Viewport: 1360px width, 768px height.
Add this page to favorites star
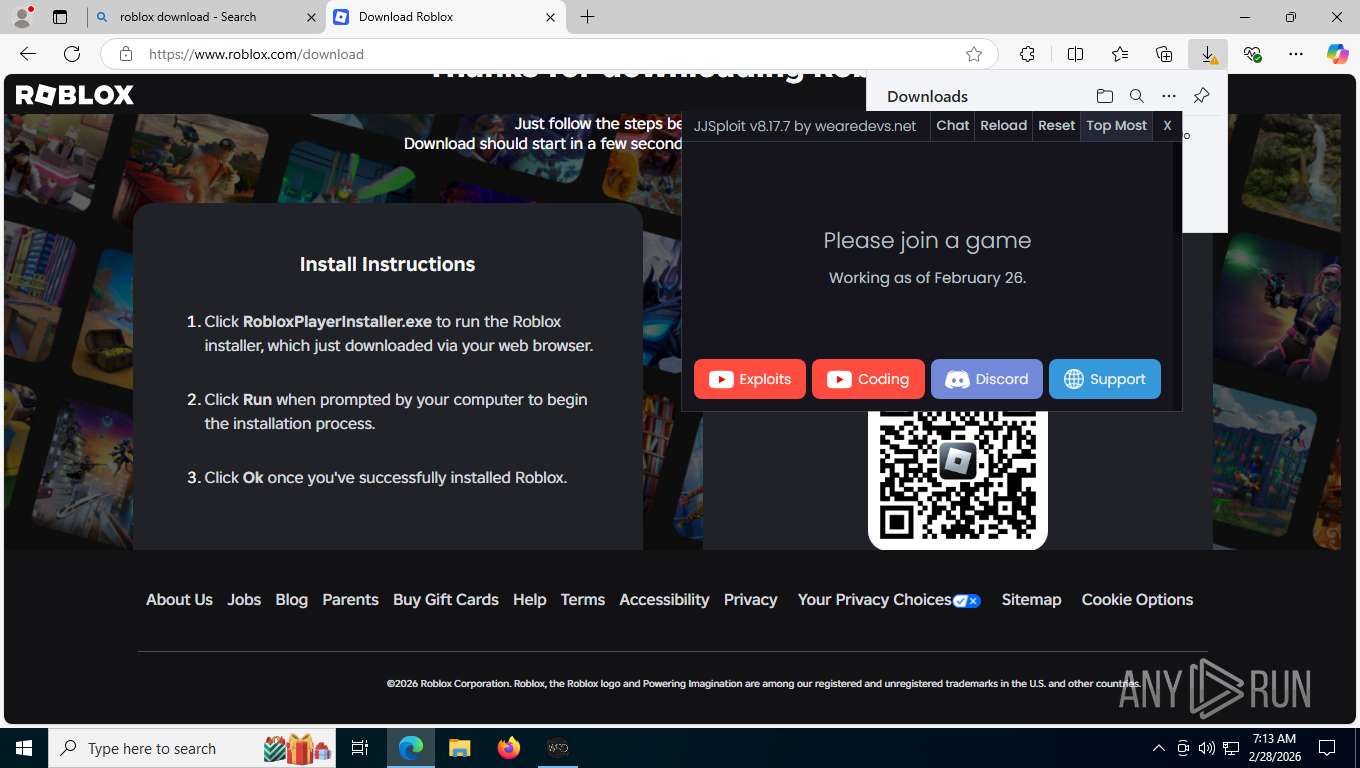[974, 54]
